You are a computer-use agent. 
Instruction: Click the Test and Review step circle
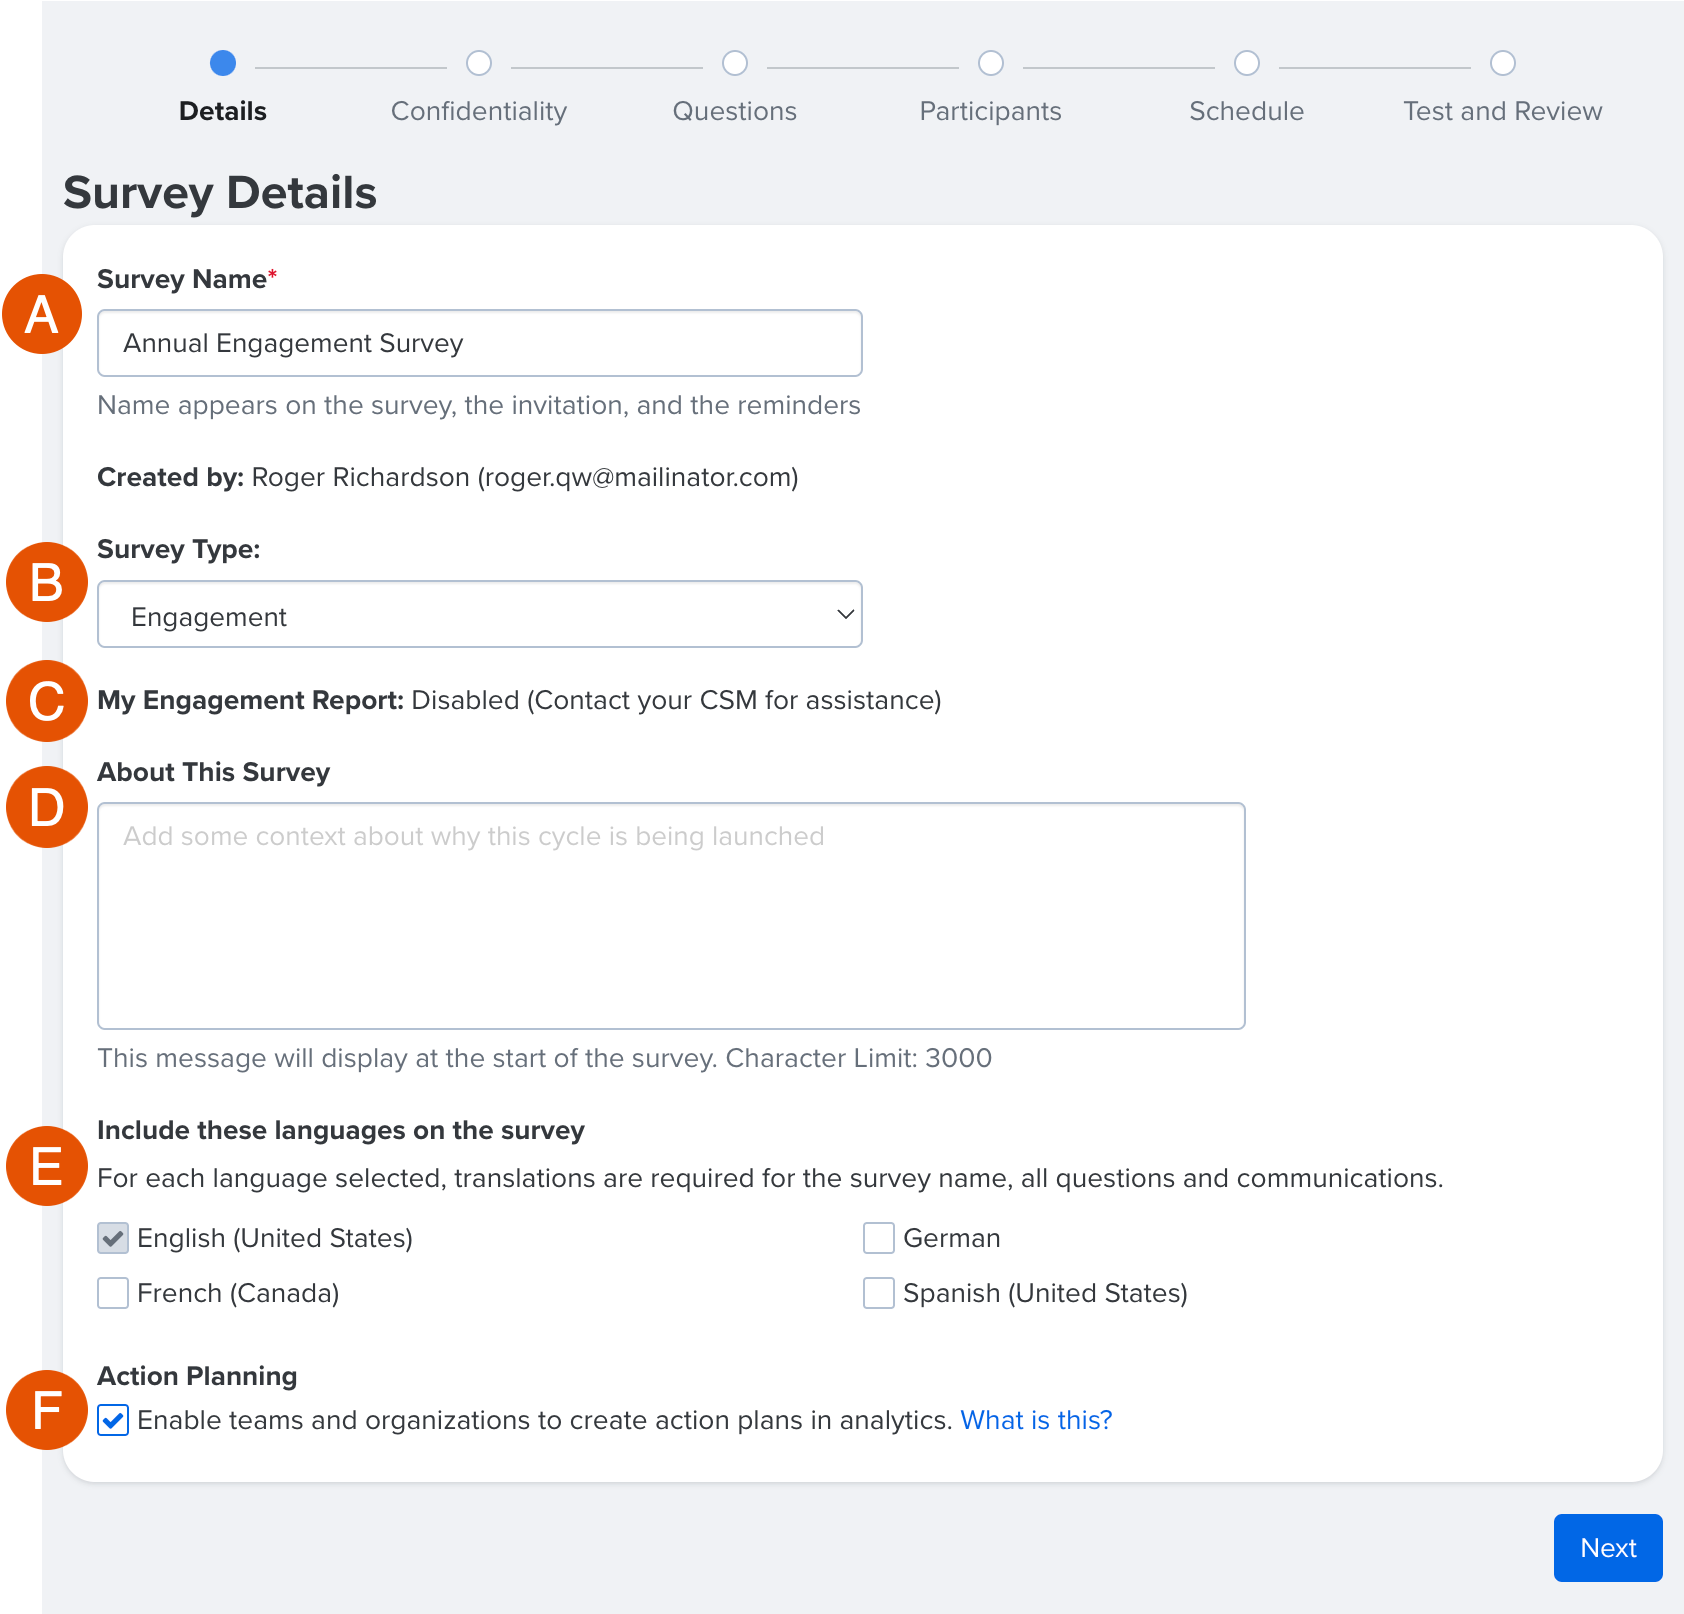click(x=1504, y=63)
